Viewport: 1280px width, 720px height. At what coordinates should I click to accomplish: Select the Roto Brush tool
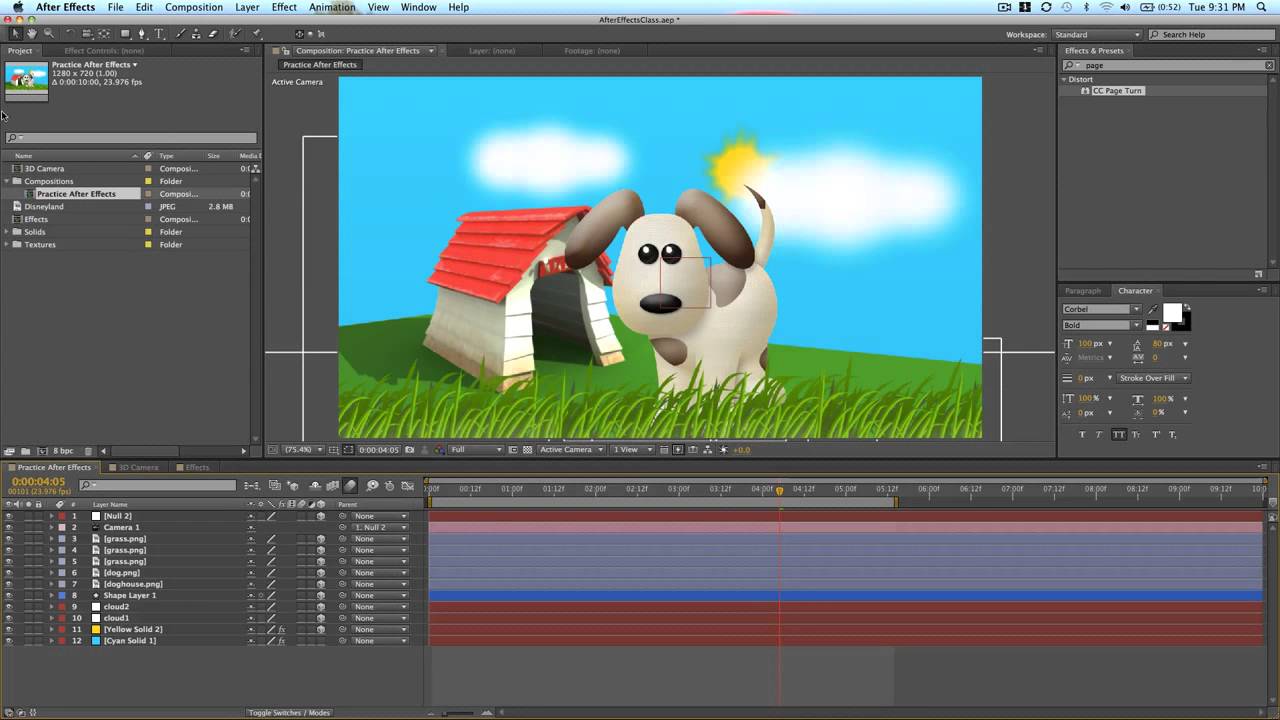tap(235, 34)
